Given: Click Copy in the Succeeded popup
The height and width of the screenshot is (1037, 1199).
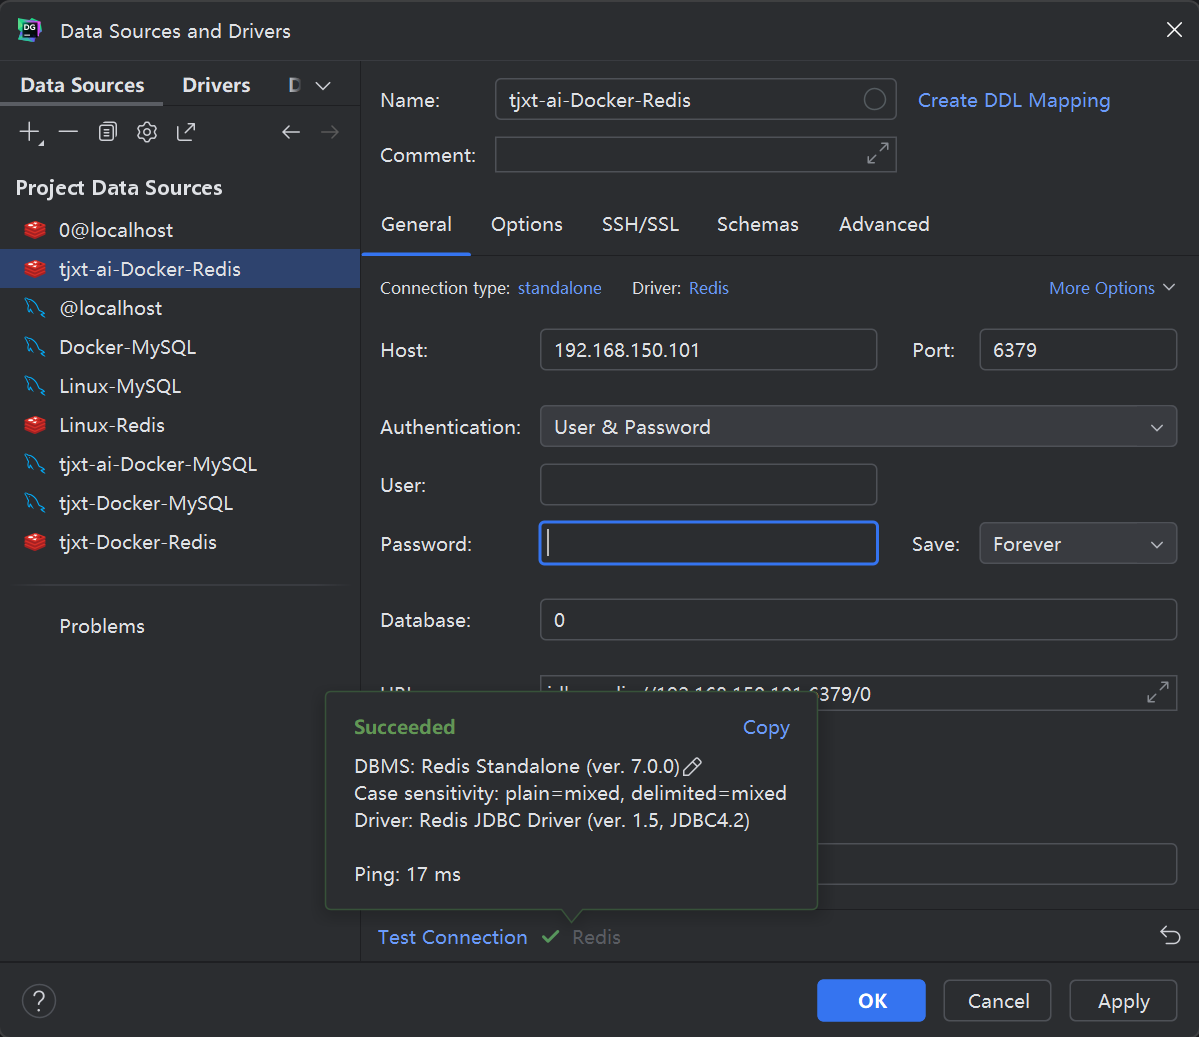Looking at the screenshot, I should click(766, 727).
